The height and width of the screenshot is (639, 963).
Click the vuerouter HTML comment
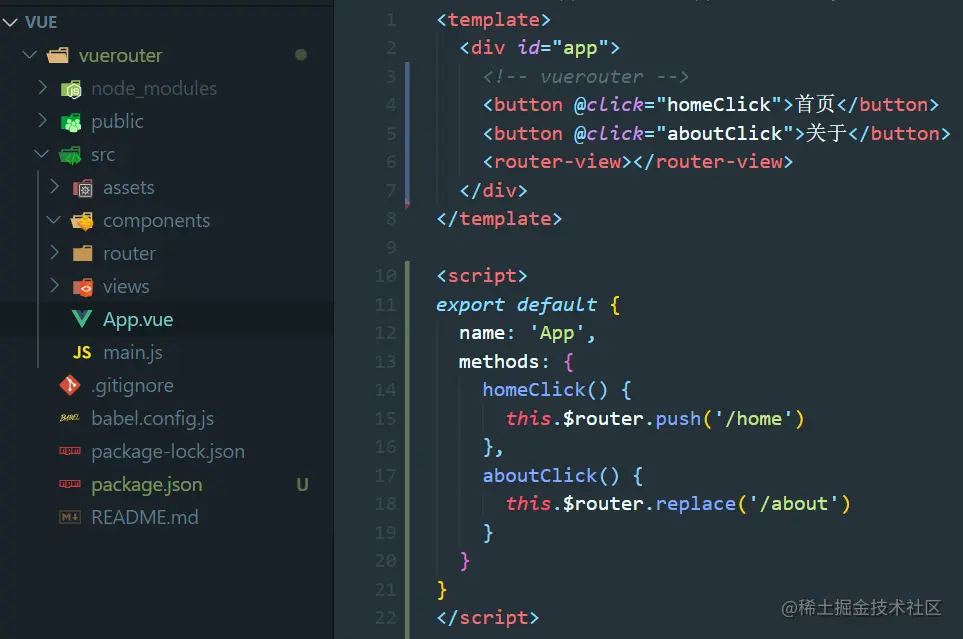tap(586, 77)
